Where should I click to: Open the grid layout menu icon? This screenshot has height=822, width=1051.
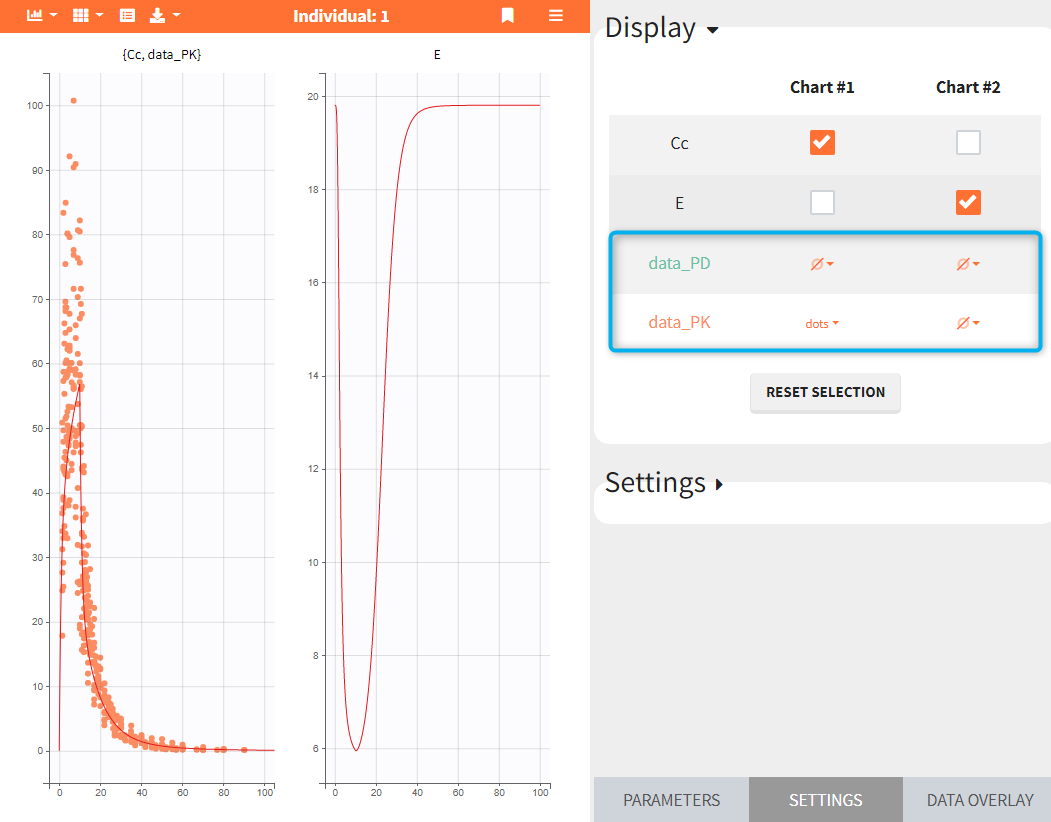(x=88, y=16)
